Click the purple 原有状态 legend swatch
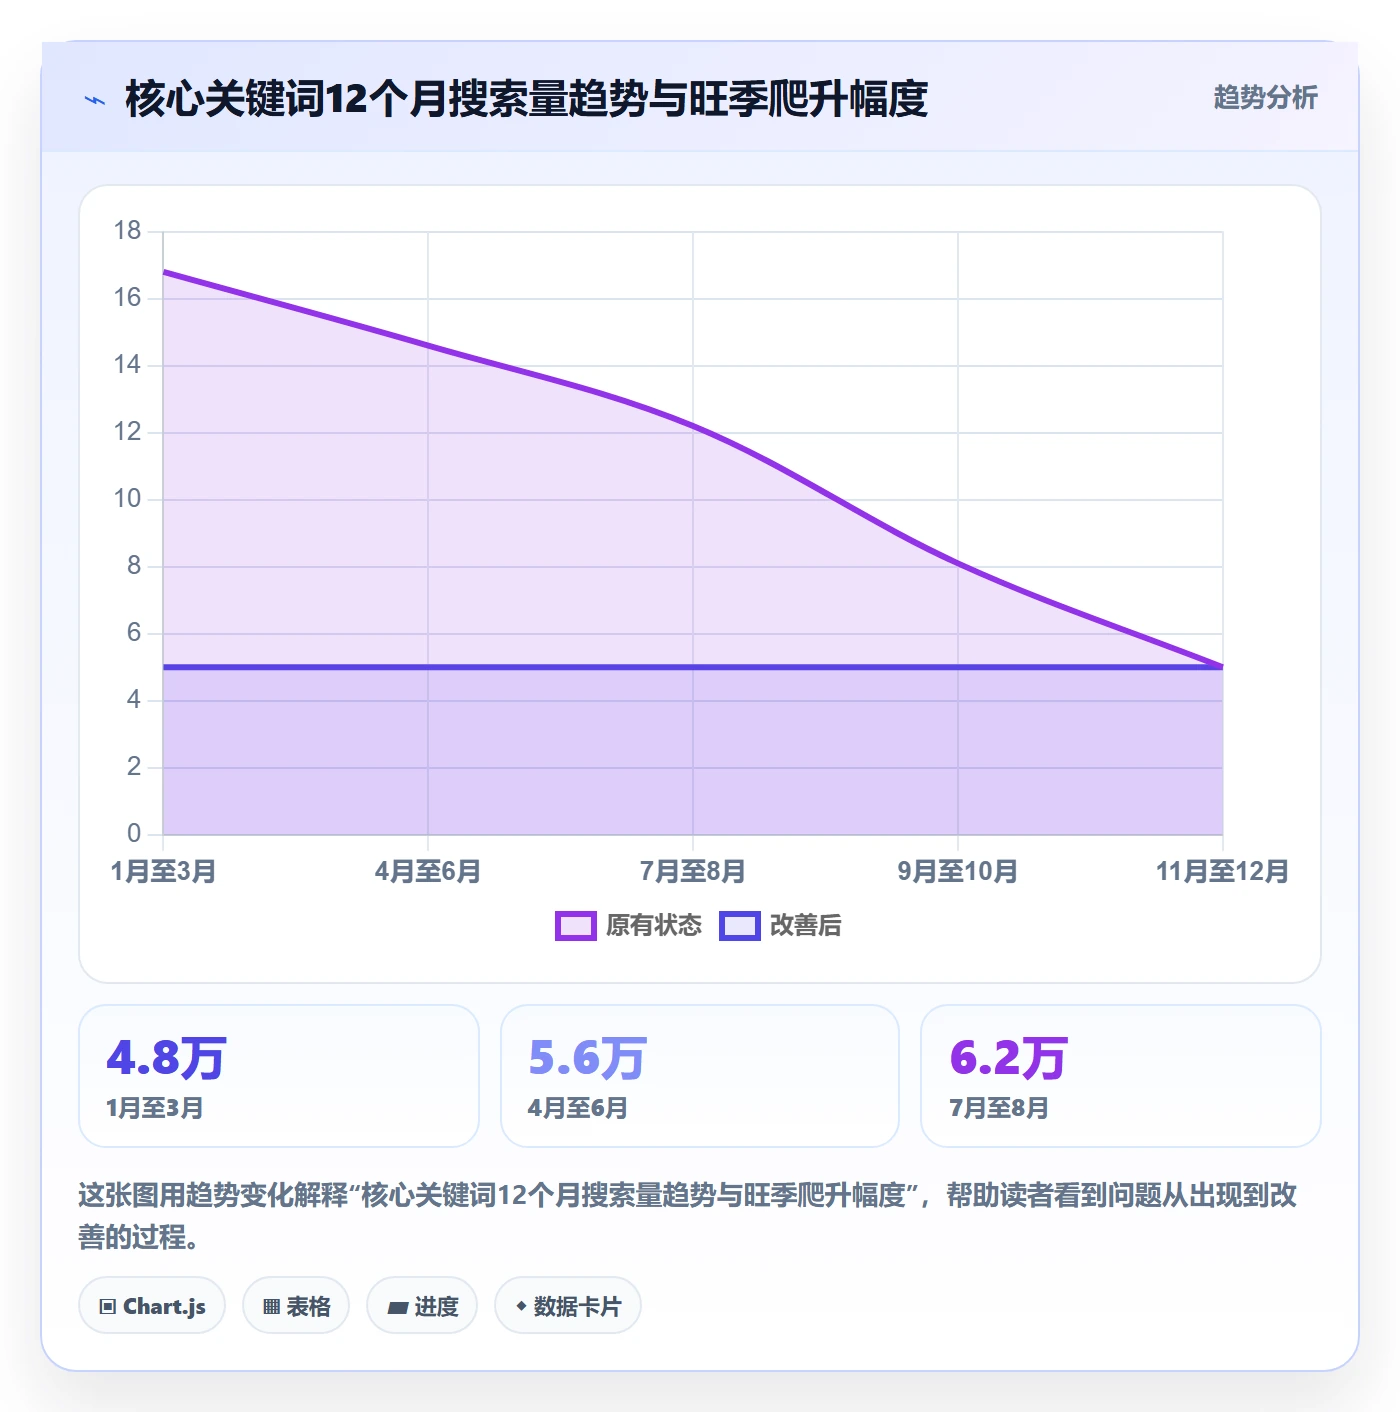 pyautogui.click(x=576, y=926)
